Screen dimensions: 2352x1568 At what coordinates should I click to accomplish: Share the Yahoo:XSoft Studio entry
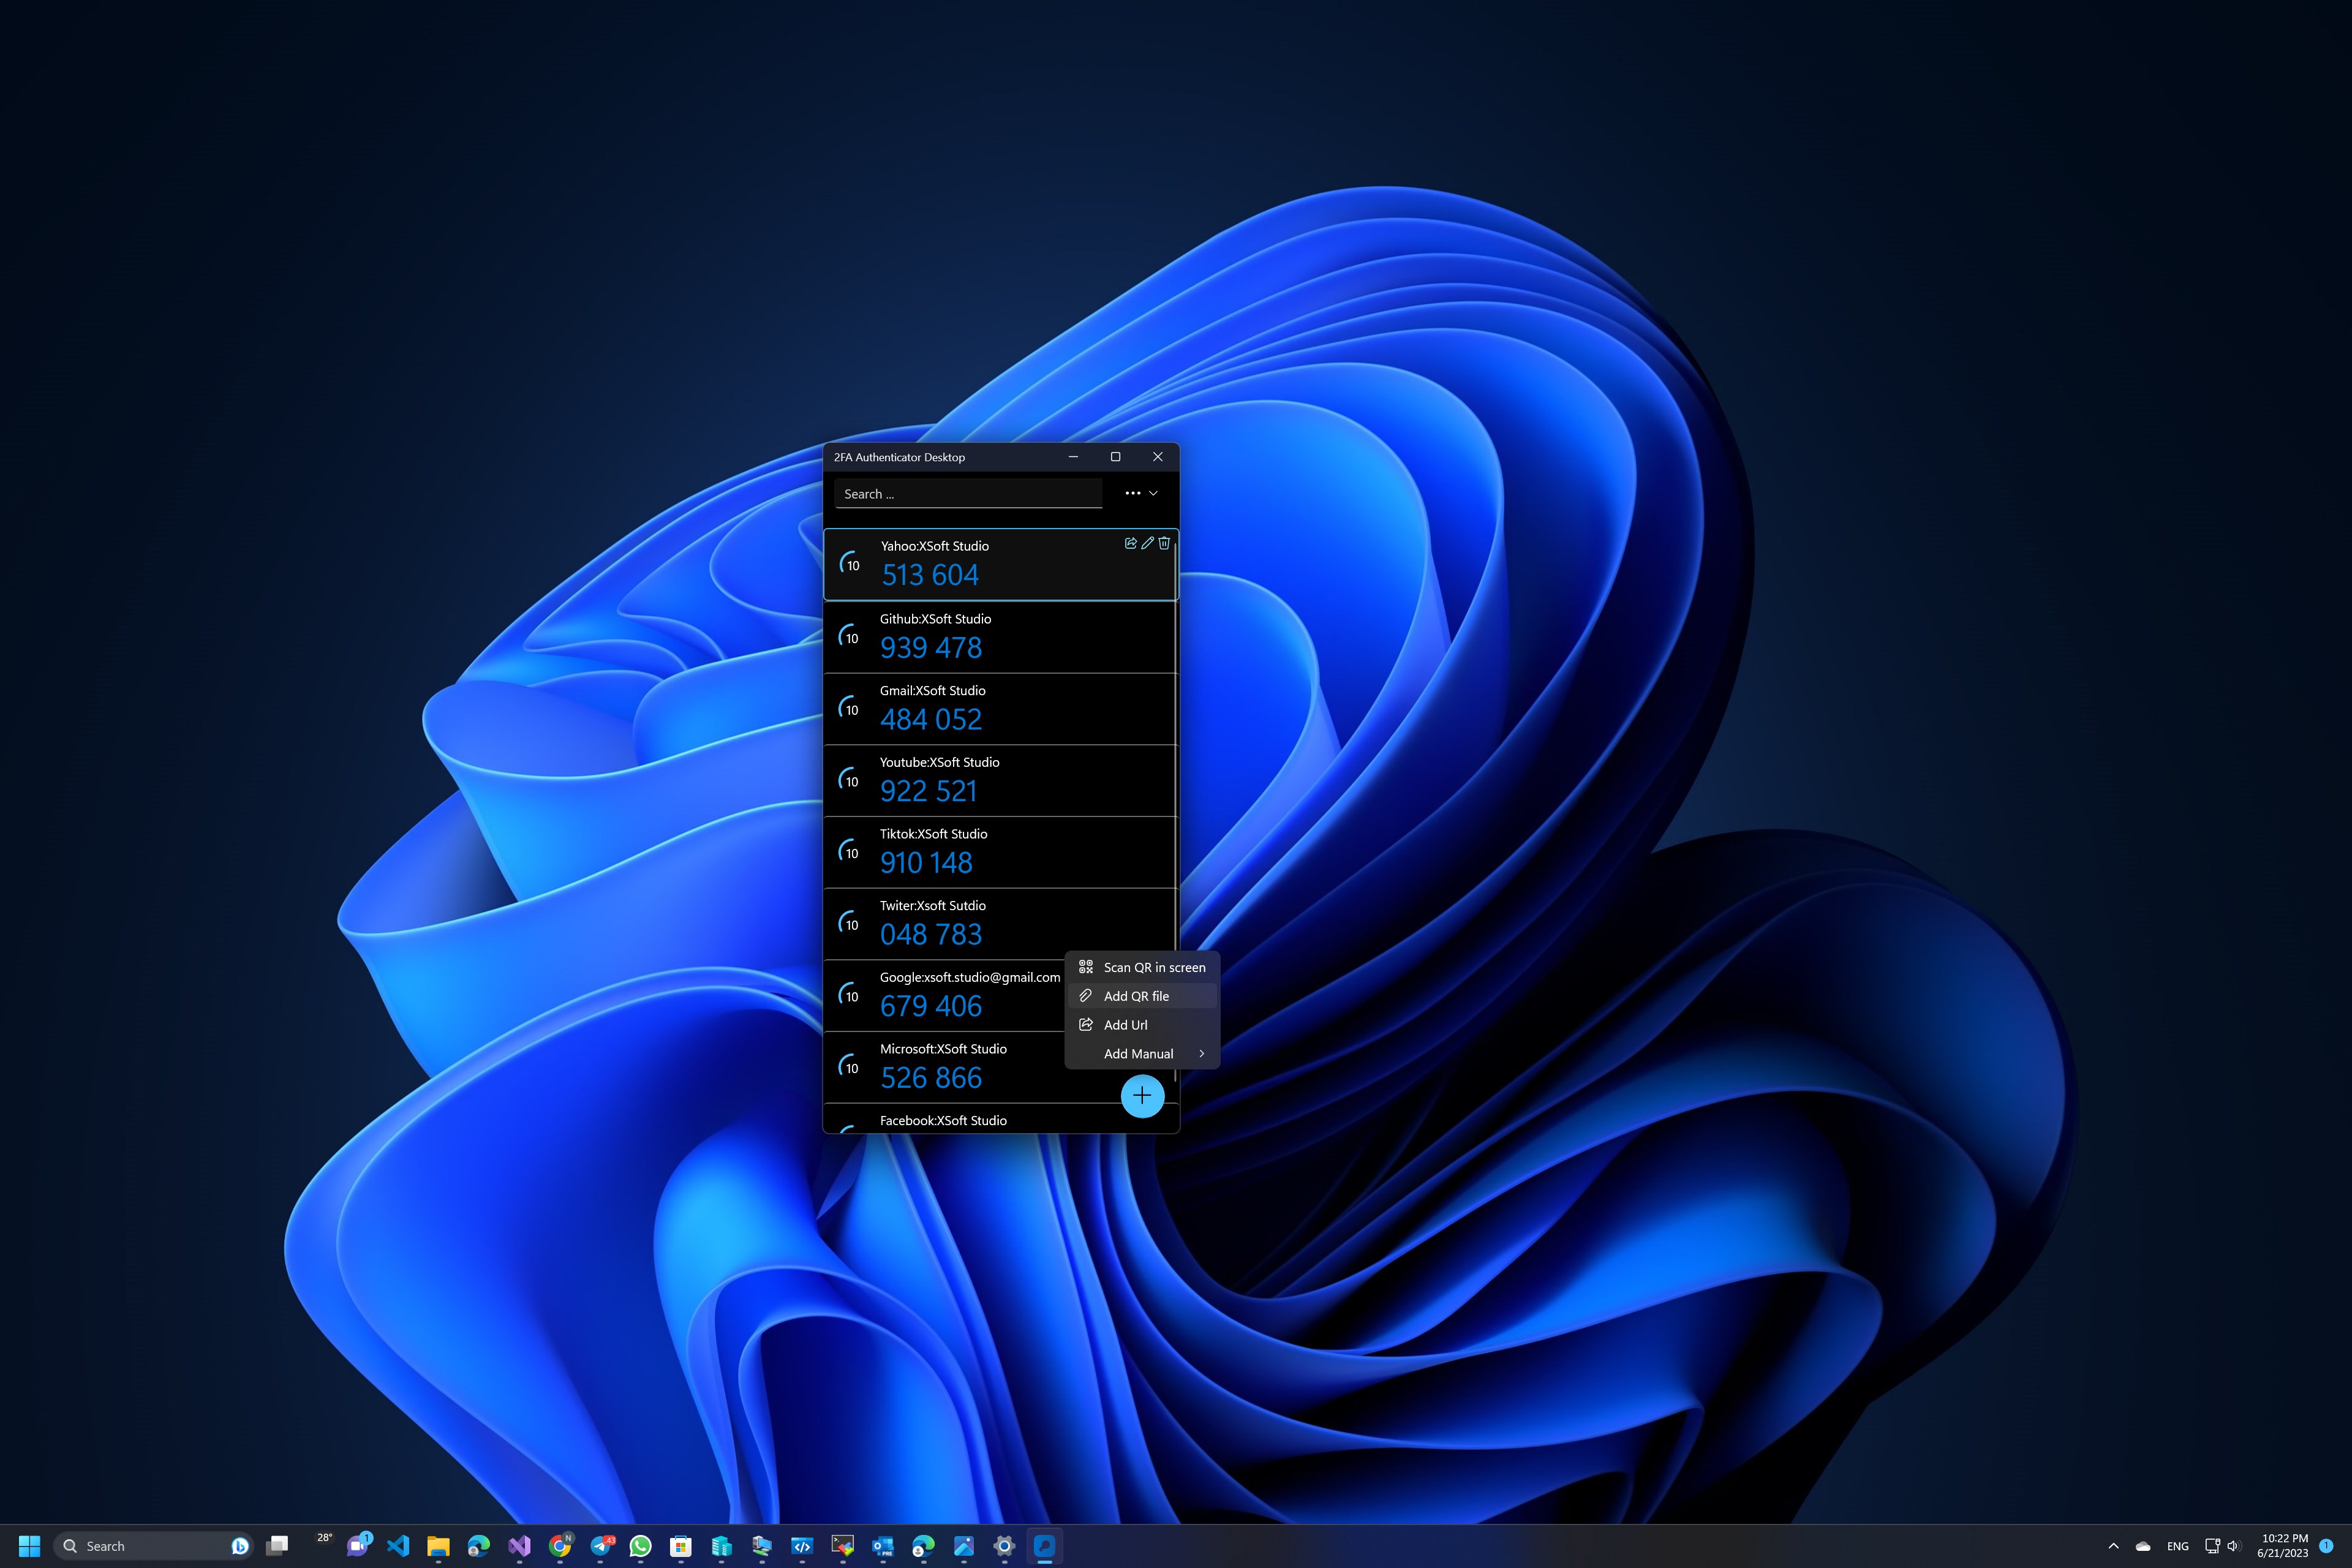tap(1131, 543)
